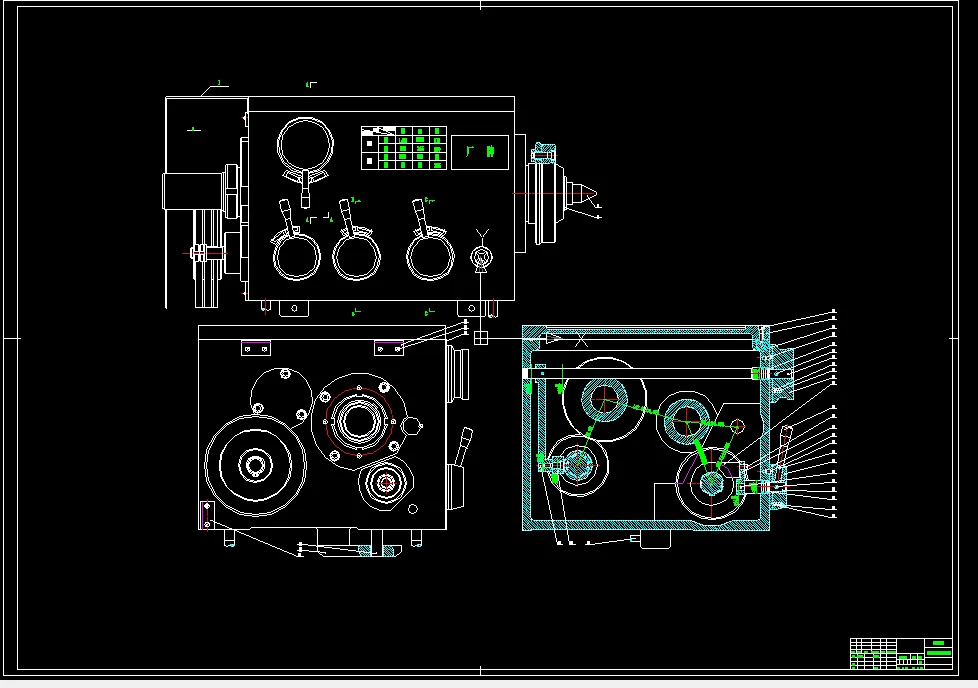Viewport: 978px width, 688px height.
Task: Select the speed table grid on the front panel
Action: pos(404,148)
